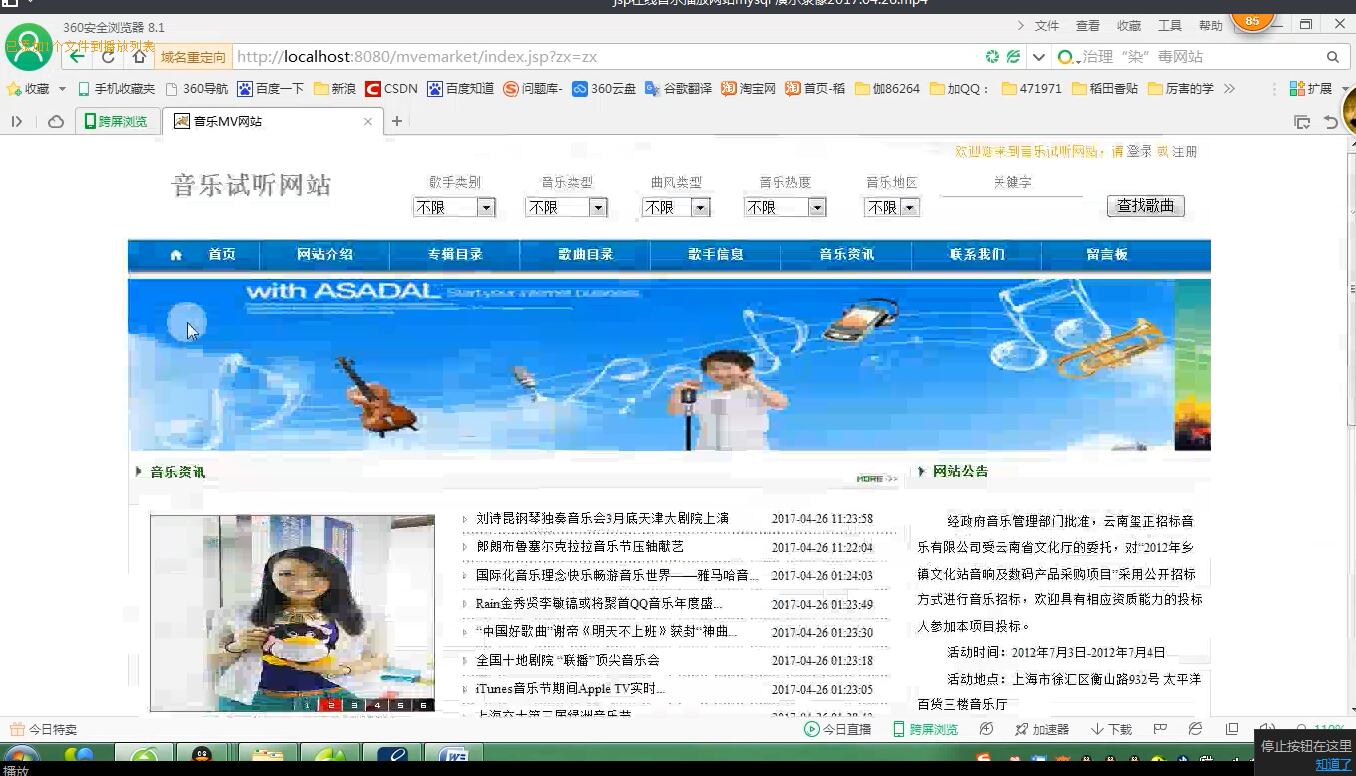The width and height of the screenshot is (1356, 776).
Task: Click the 360 browser user avatar icon
Action: click(28, 46)
